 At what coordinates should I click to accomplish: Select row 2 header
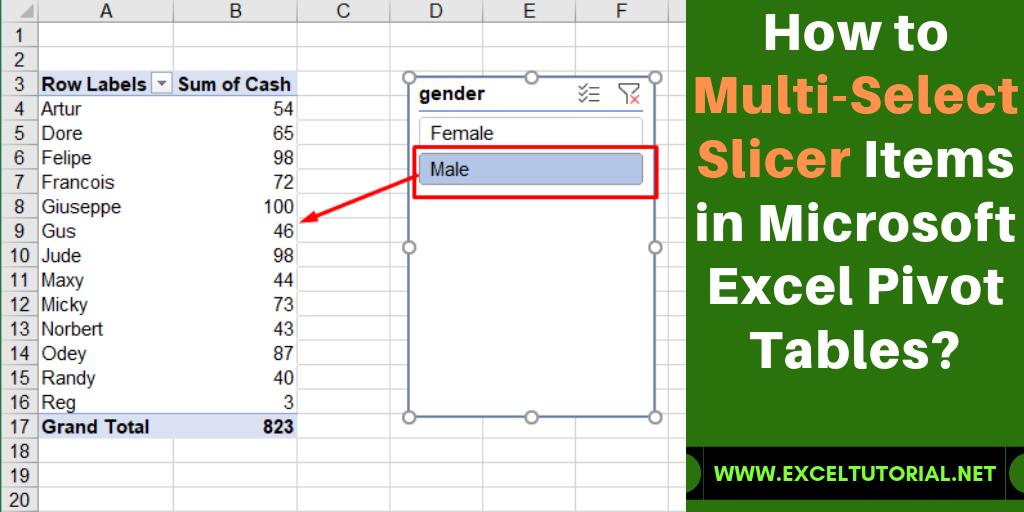pos(19,59)
